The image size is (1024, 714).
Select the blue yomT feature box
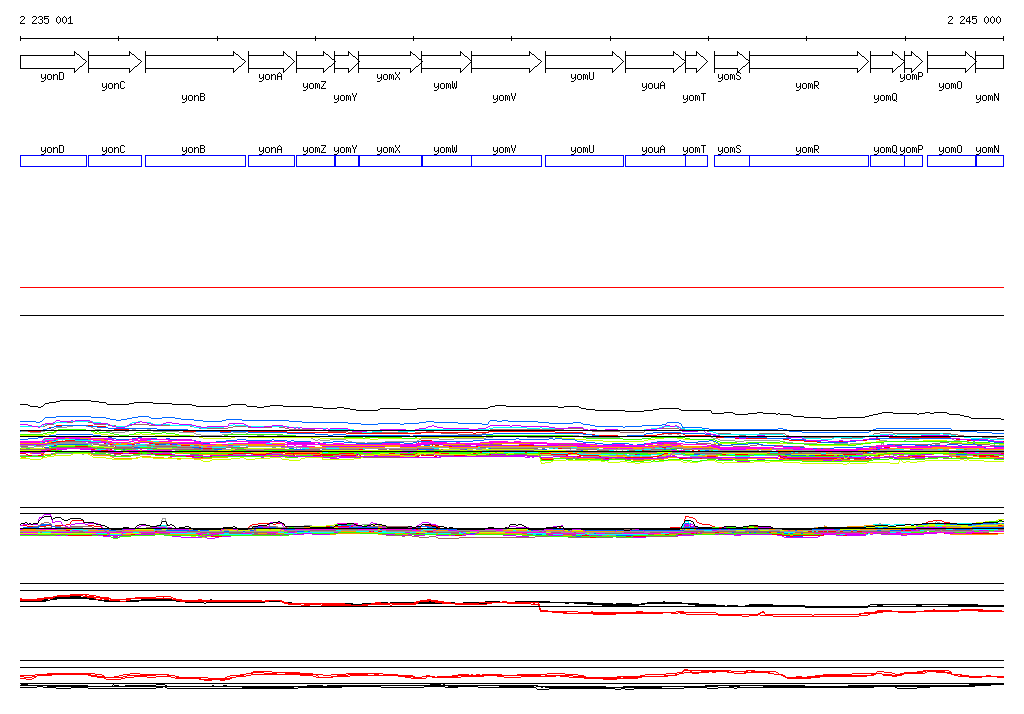point(697,161)
